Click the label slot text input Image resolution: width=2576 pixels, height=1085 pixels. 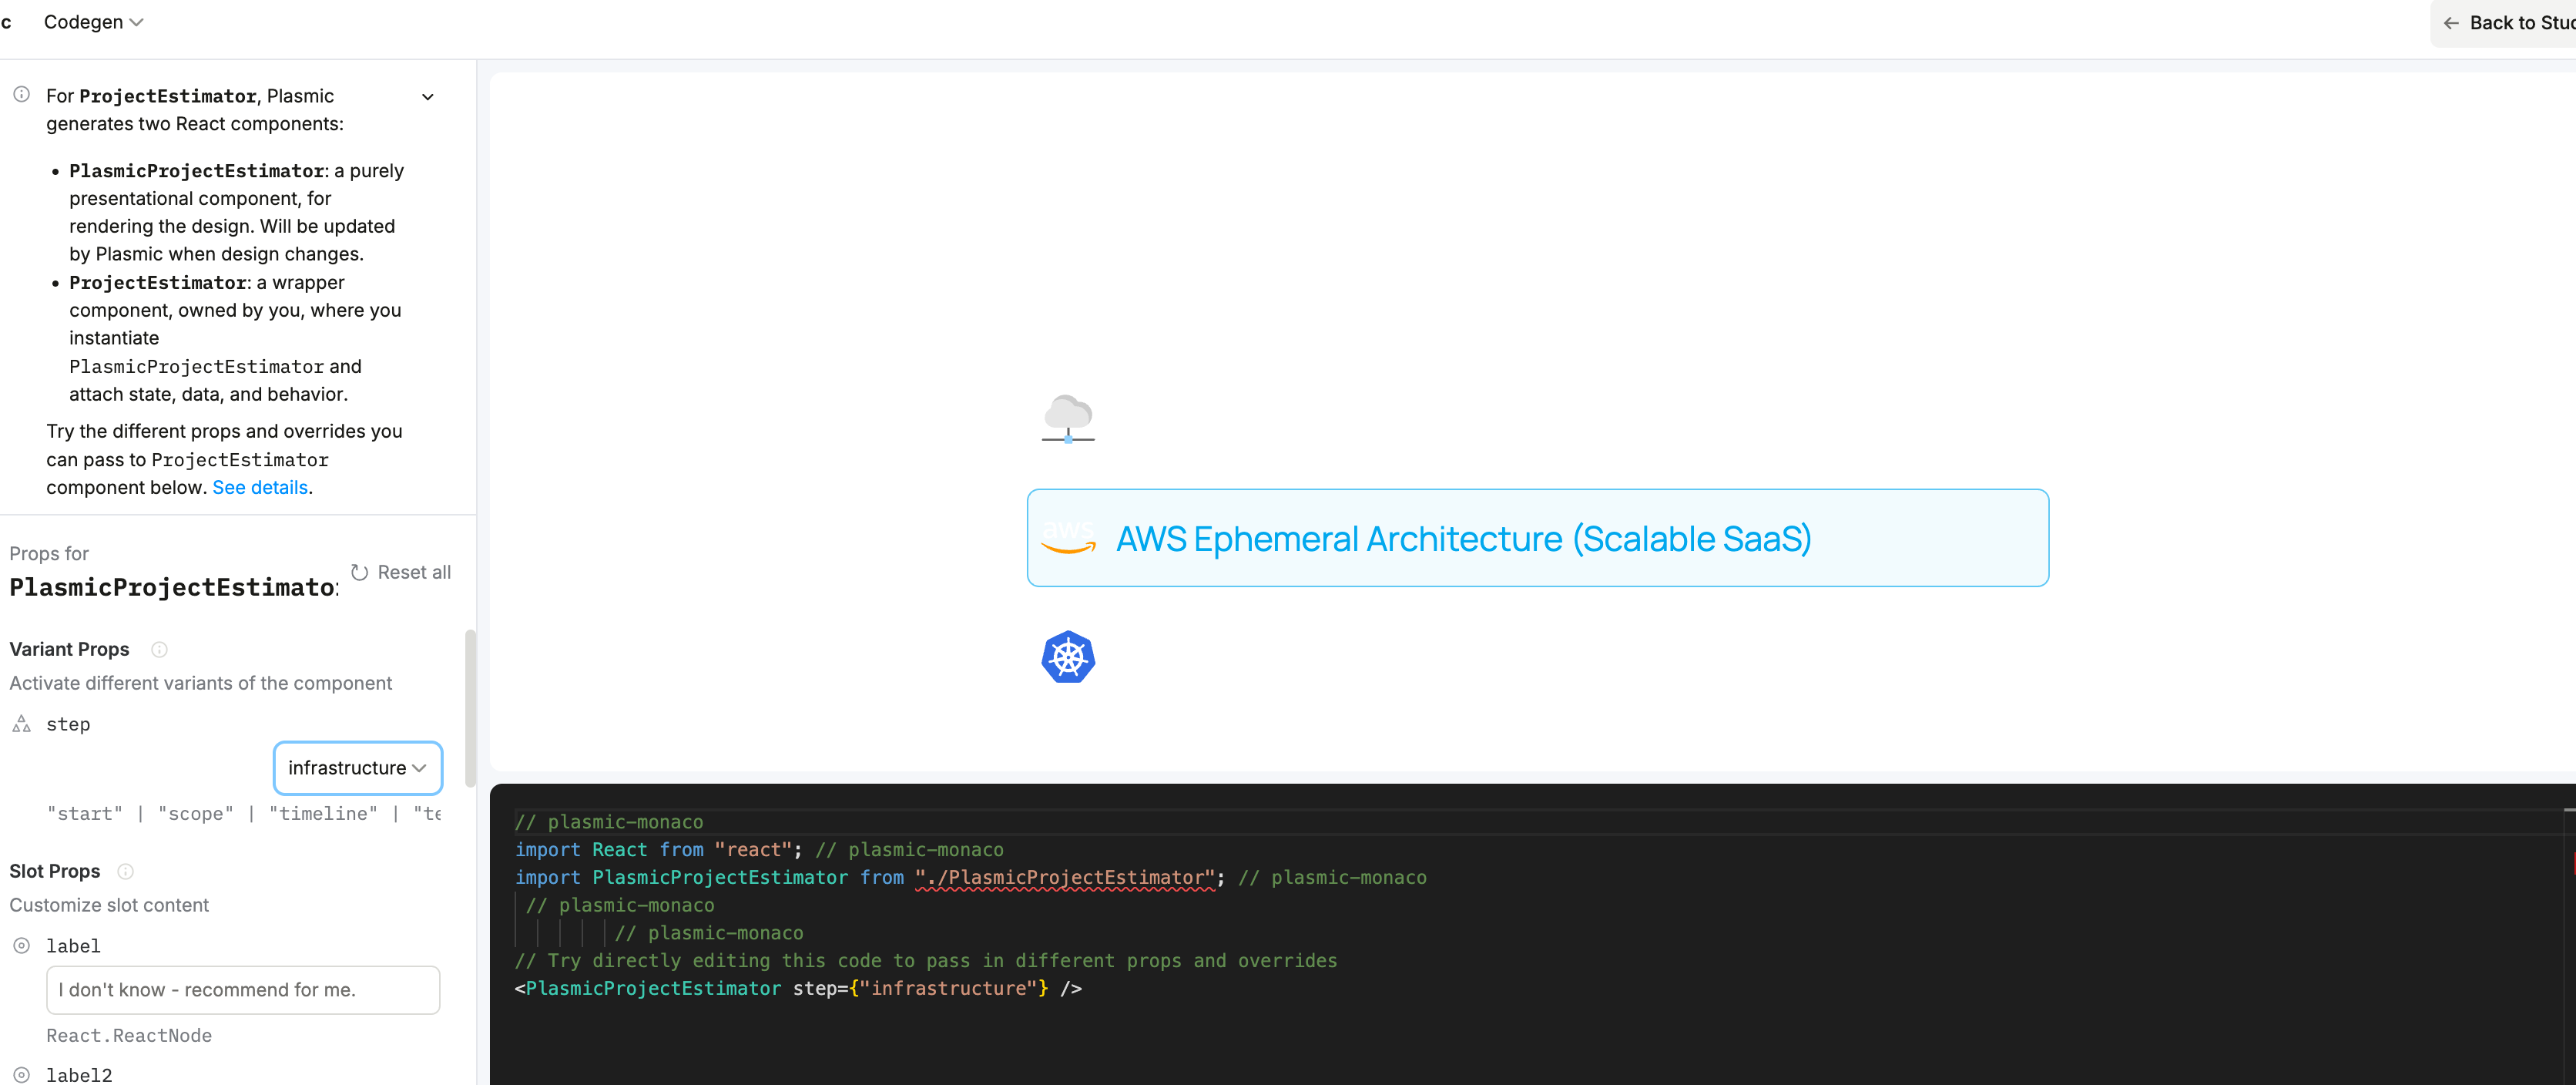pos(243,989)
